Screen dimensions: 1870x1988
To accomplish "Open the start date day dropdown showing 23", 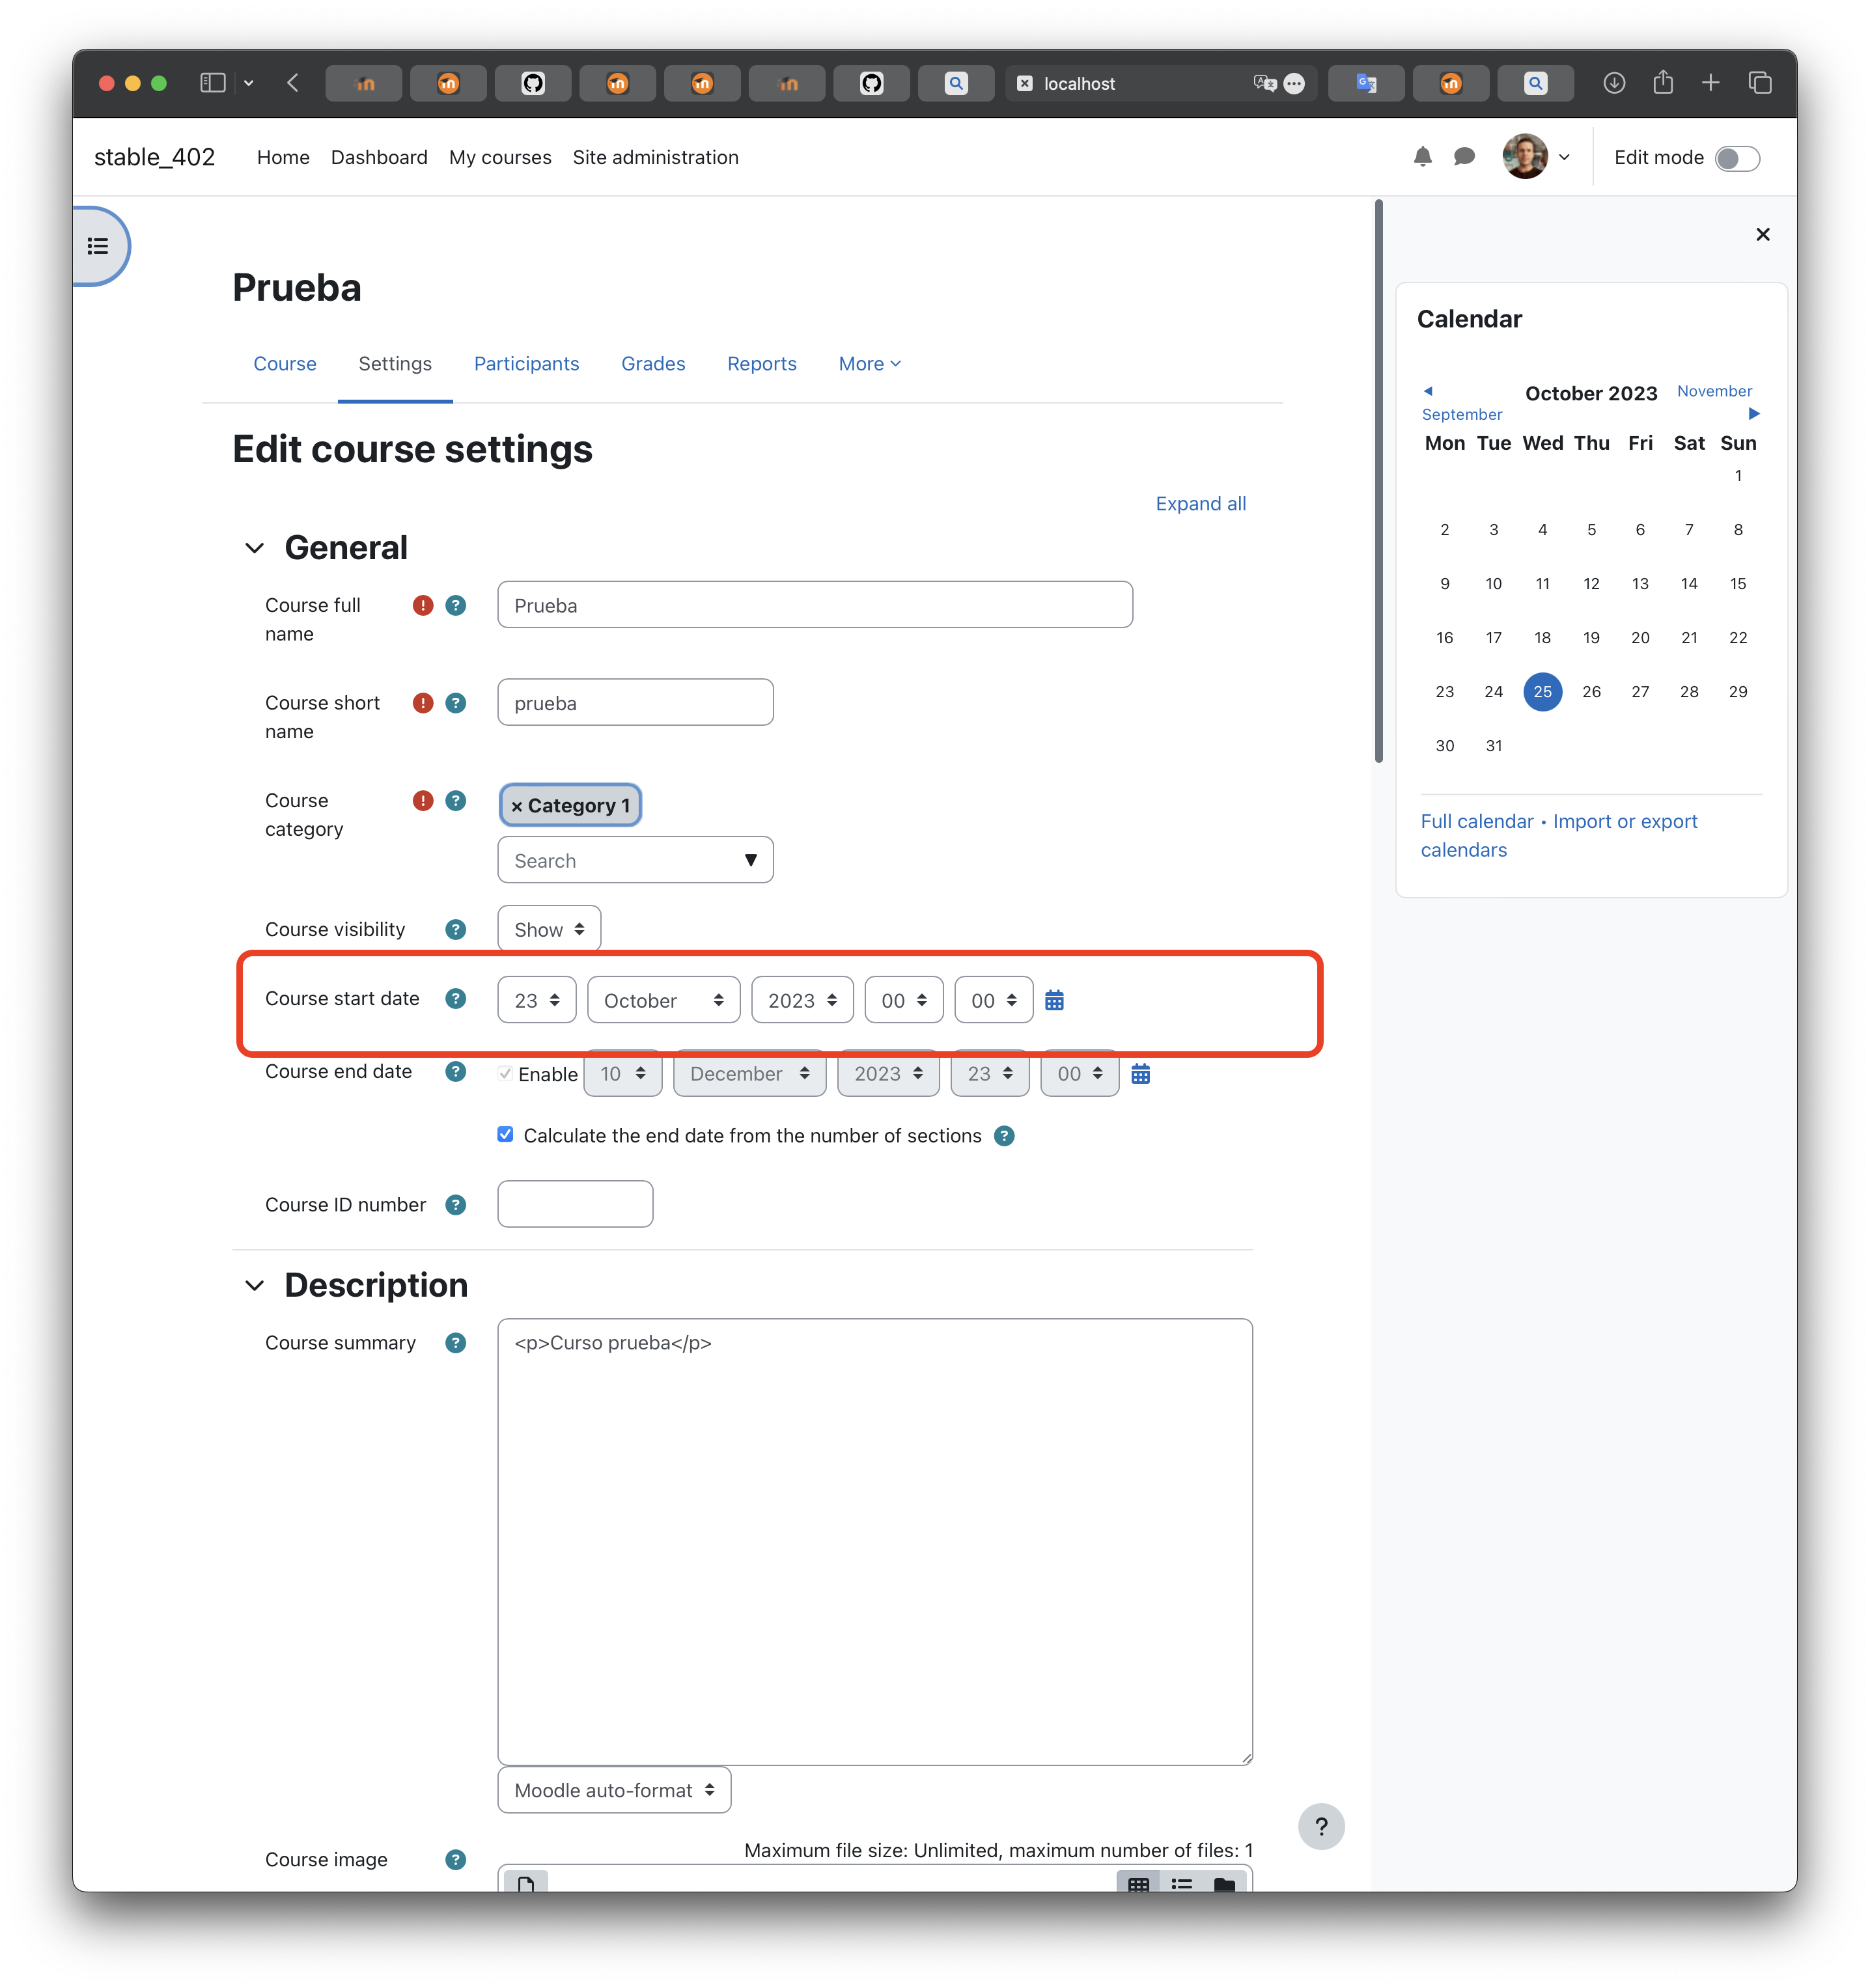I will 536,1000.
